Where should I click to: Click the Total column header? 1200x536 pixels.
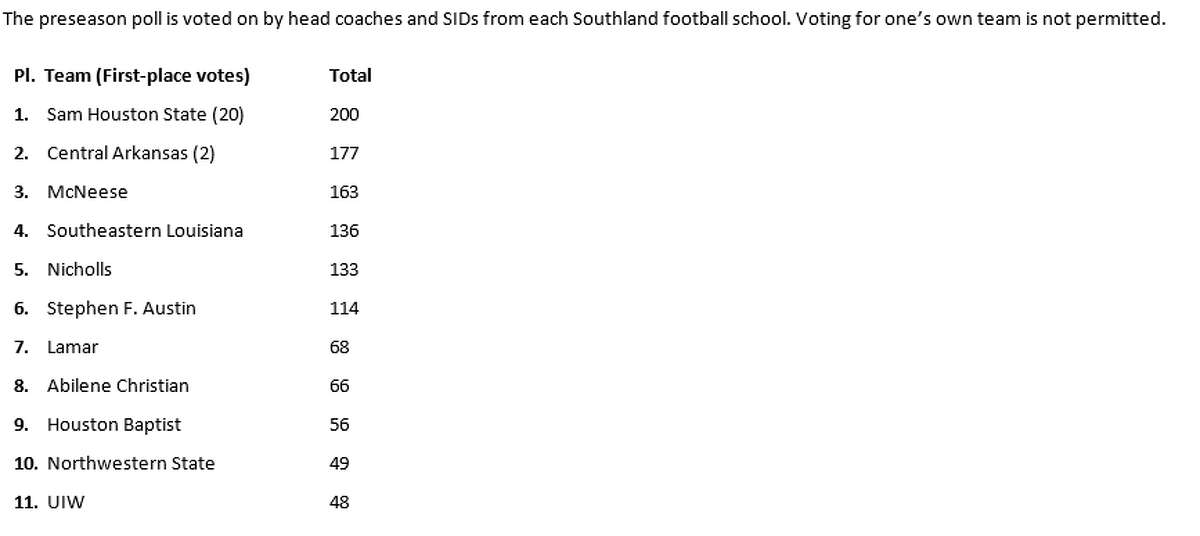[350, 76]
